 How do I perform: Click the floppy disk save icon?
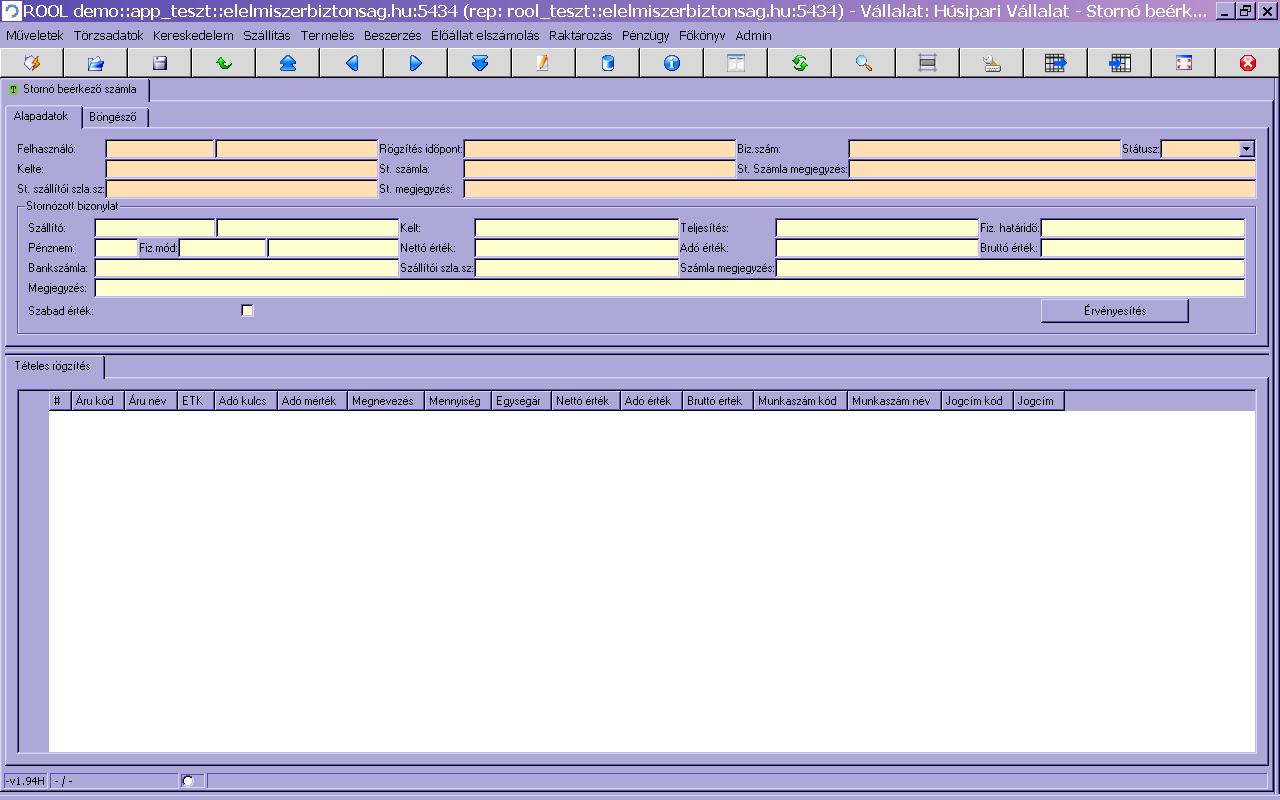point(160,63)
